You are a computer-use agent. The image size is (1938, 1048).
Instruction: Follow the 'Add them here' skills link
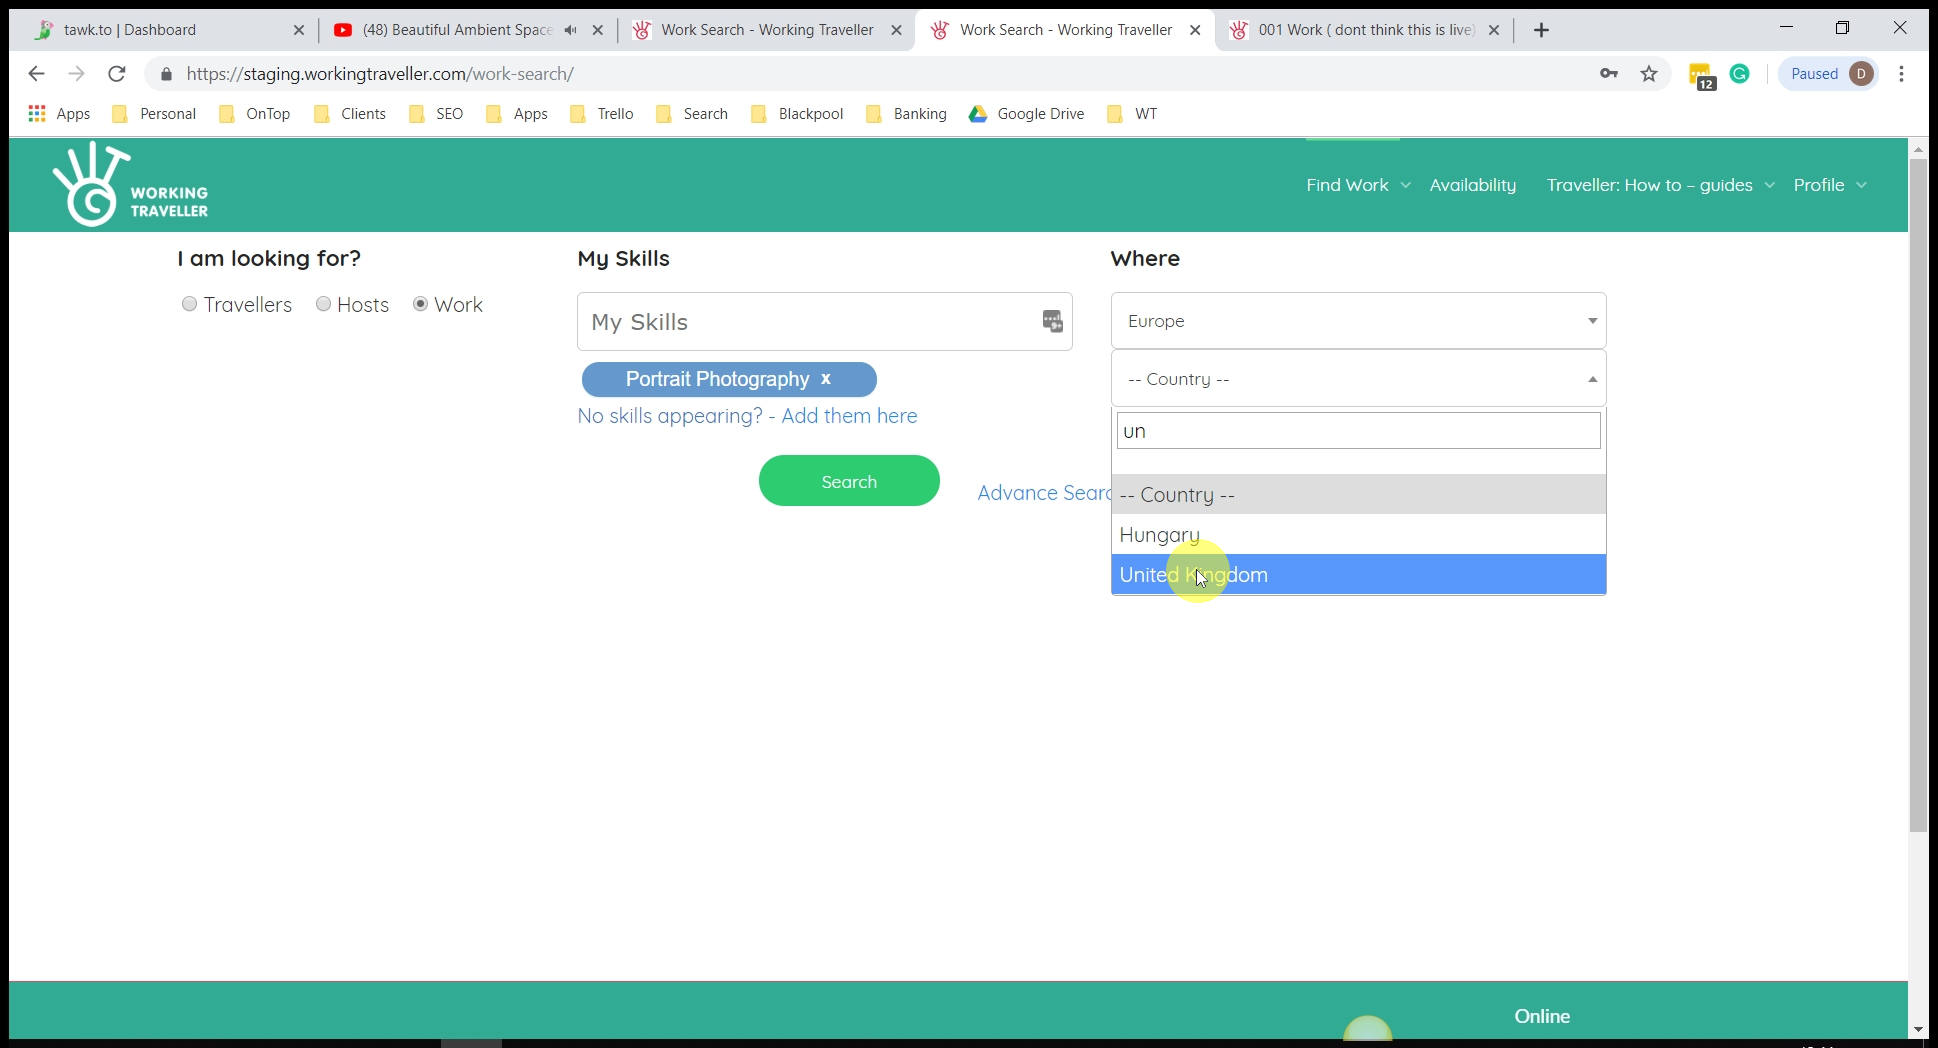(x=848, y=416)
